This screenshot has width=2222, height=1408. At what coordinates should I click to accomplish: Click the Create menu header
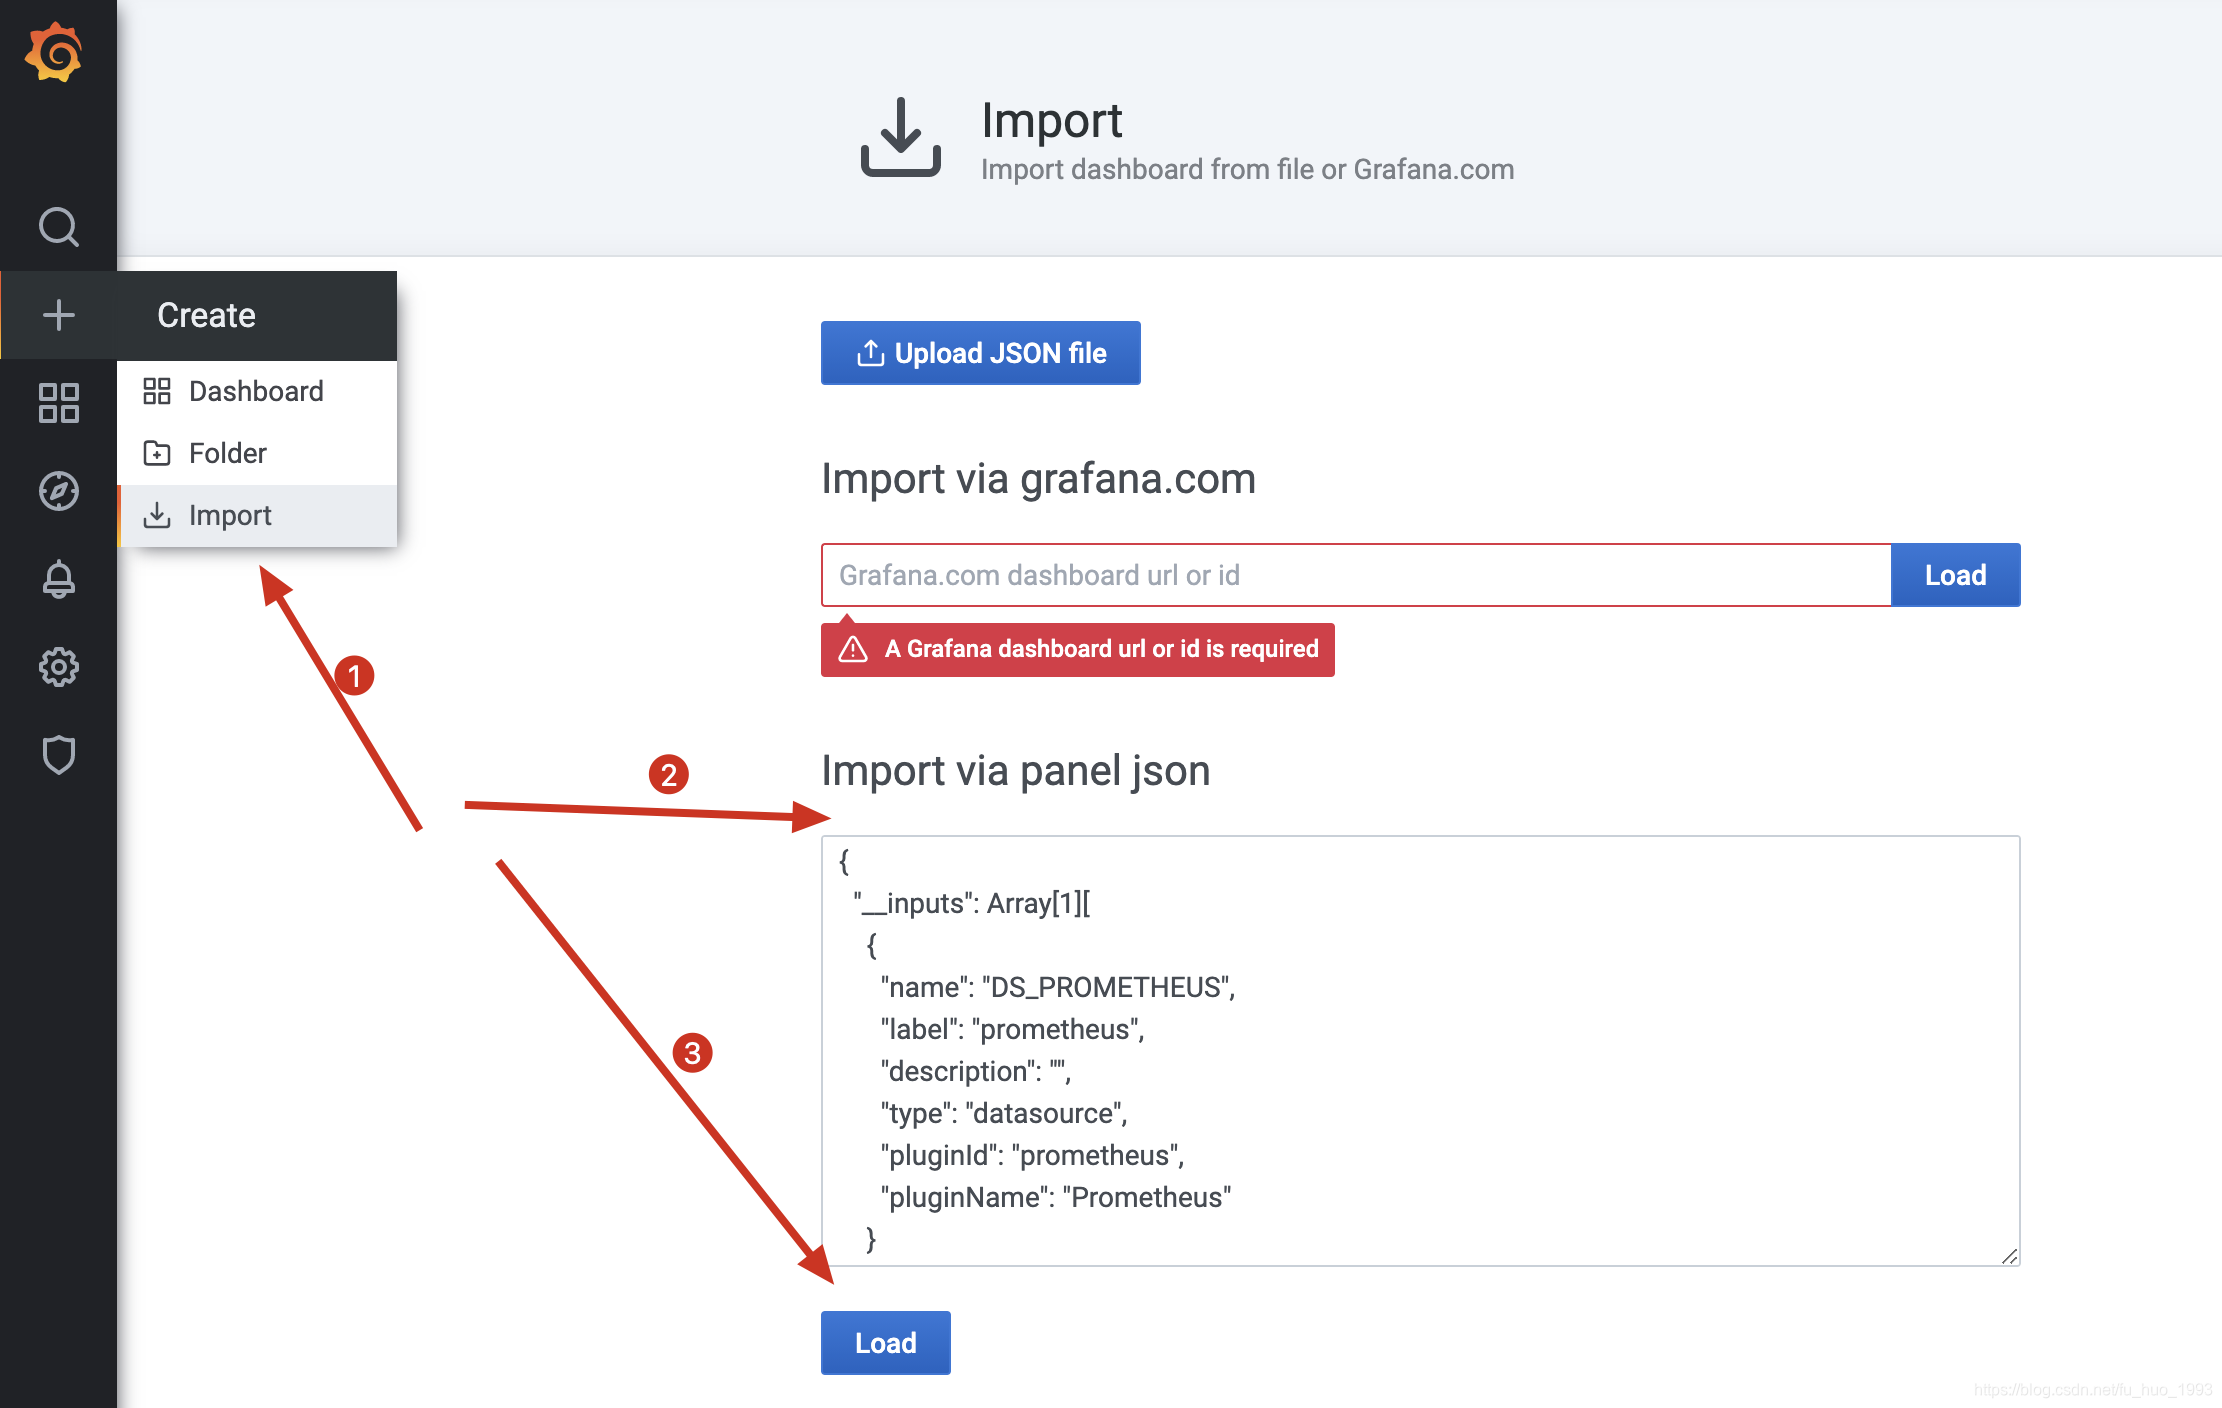[206, 315]
